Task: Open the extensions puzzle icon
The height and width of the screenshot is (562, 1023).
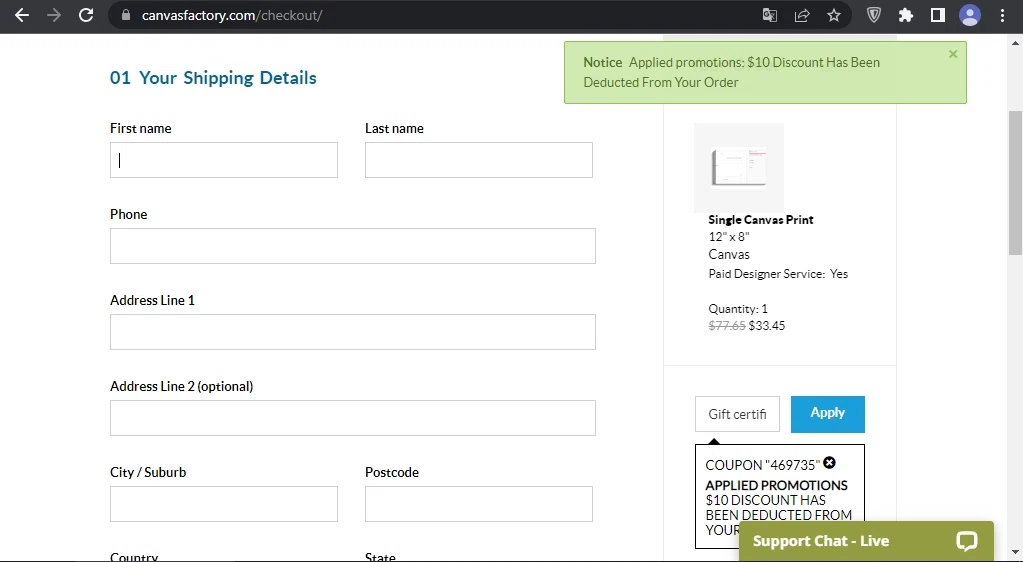Action: pyautogui.click(x=906, y=15)
